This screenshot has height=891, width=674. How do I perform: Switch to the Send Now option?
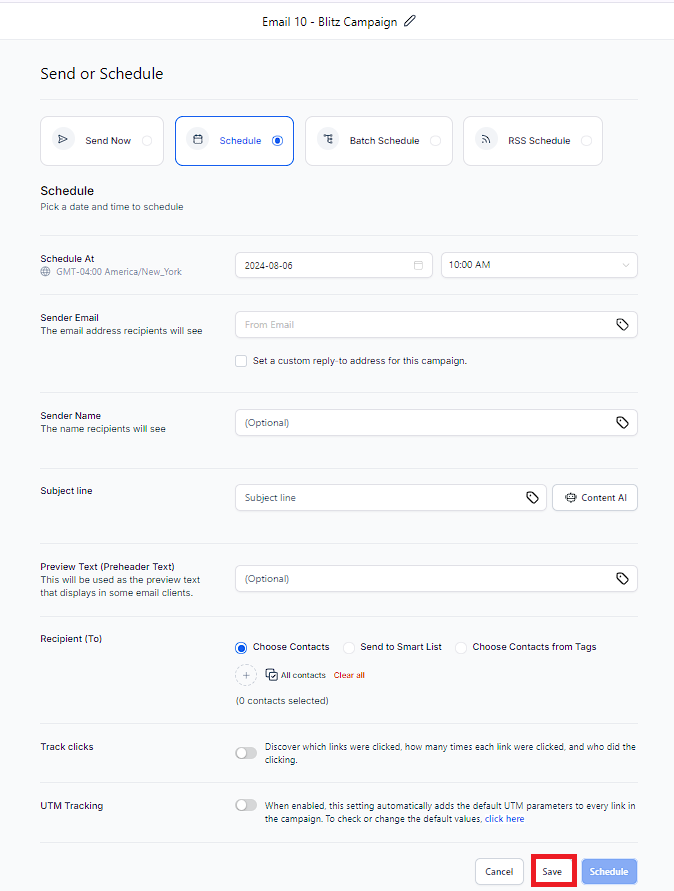coord(102,141)
